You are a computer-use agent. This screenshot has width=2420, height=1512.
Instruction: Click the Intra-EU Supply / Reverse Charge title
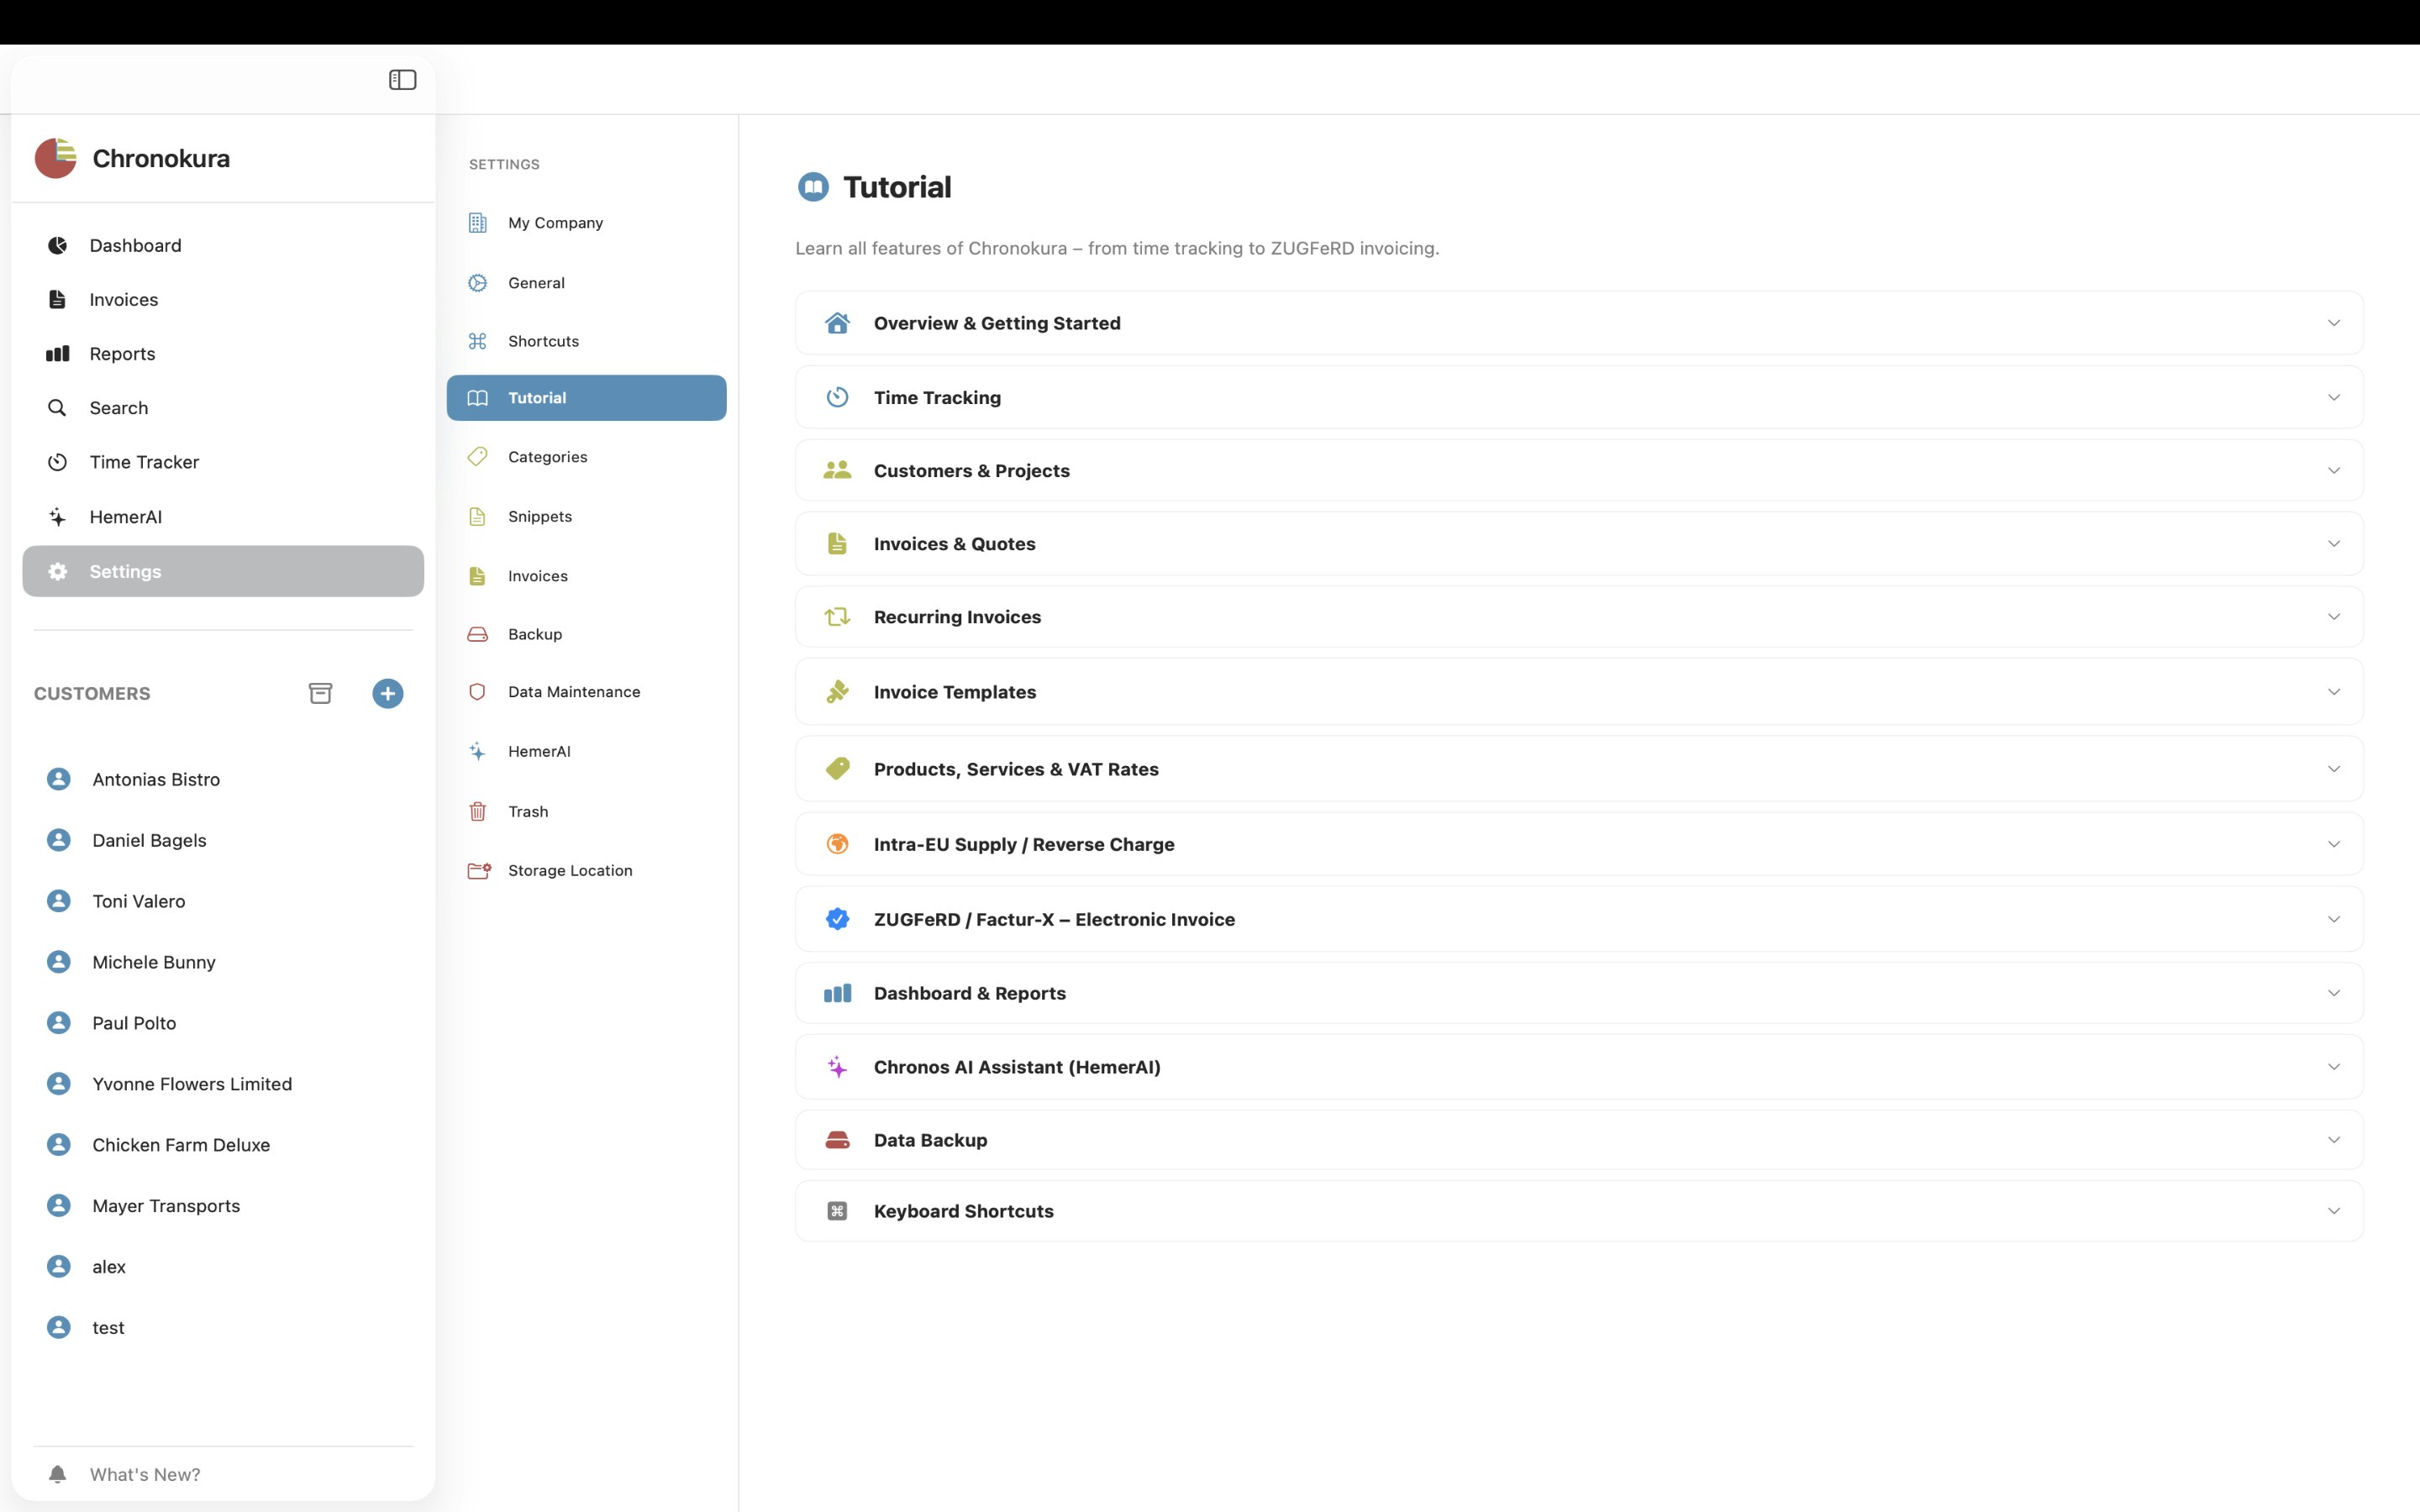[x=1024, y=844]
